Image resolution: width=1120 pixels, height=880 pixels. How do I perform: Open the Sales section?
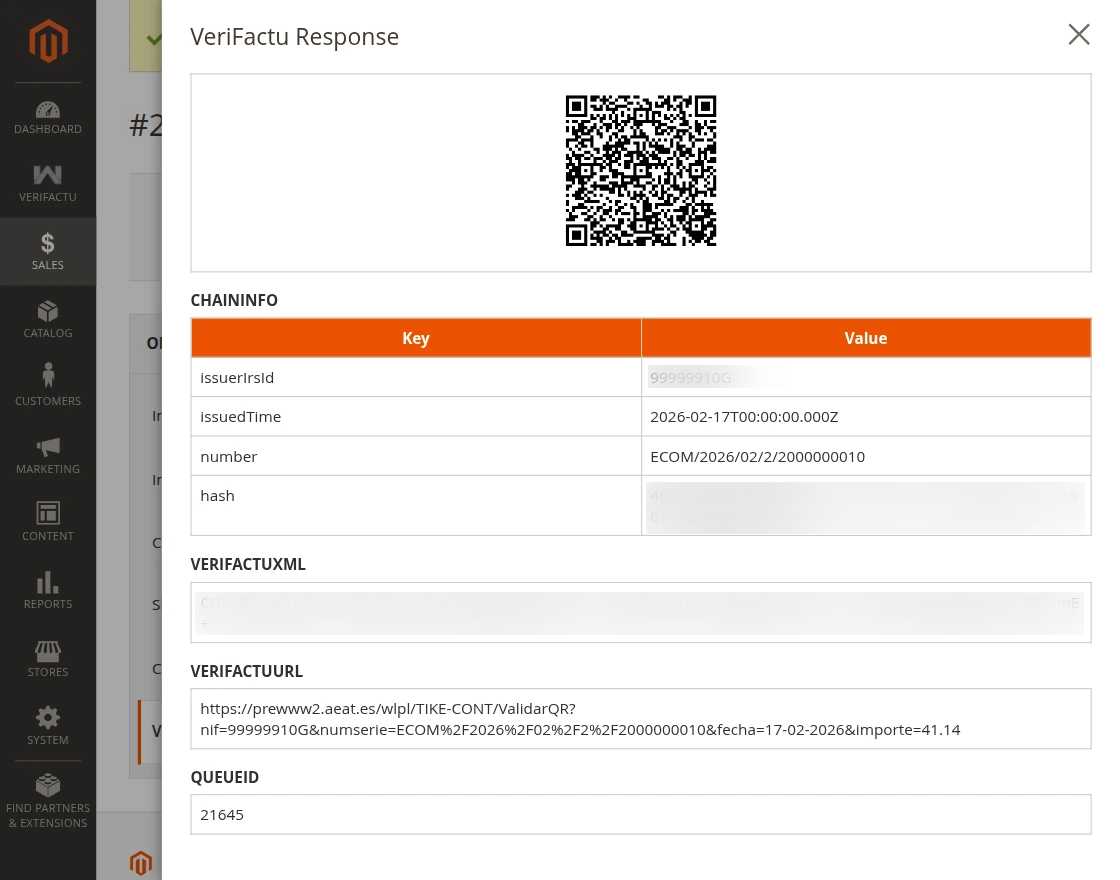pos(47,251)
